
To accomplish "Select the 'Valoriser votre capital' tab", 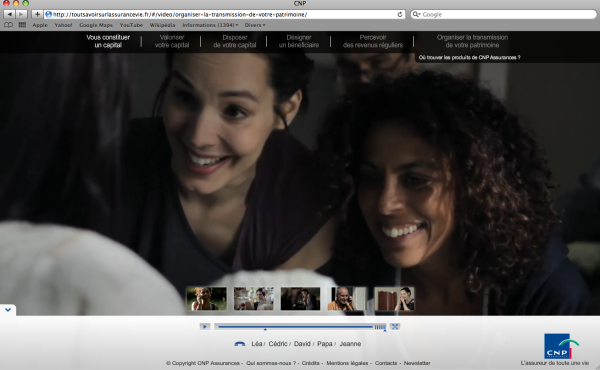I will [x=172, y=41].
